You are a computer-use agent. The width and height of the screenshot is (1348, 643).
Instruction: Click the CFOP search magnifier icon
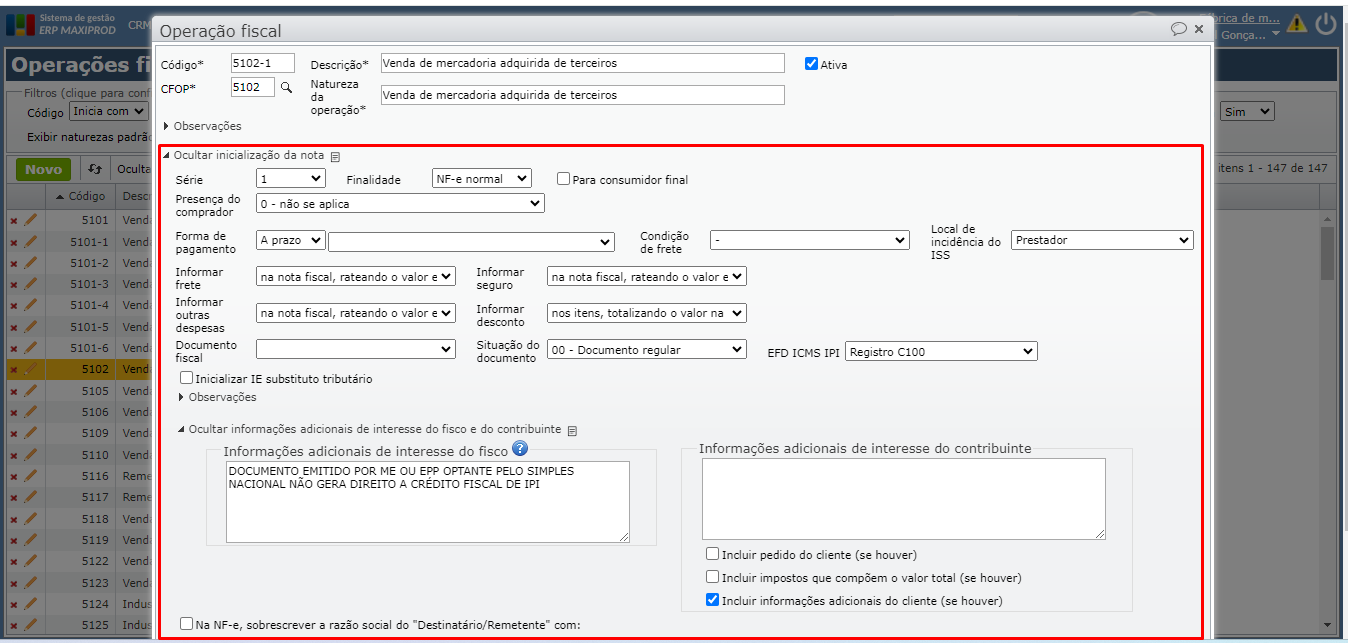pyautogui.click(x=286, y=88)
